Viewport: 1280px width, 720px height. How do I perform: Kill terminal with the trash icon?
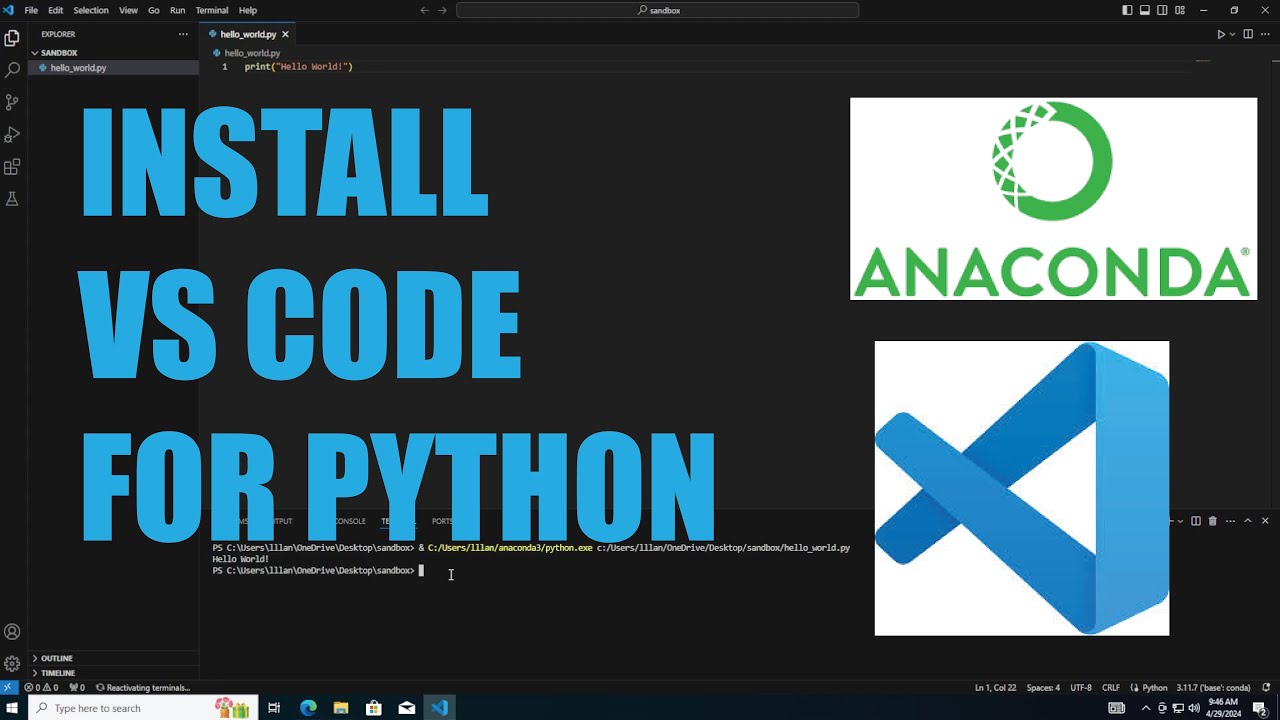pos(1213,521)
